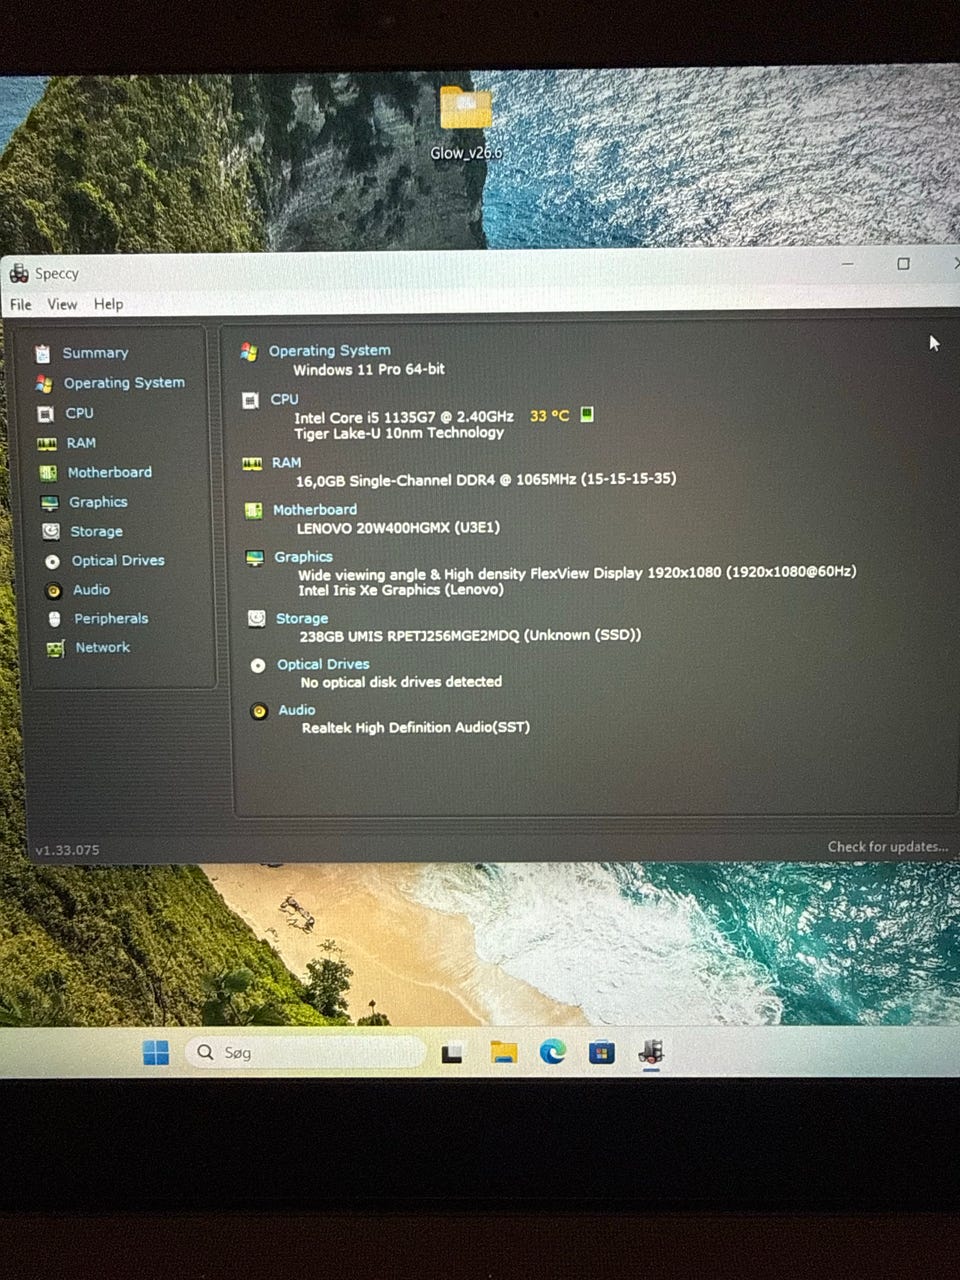Click the Graphics heading link in summary

[303, 557]
